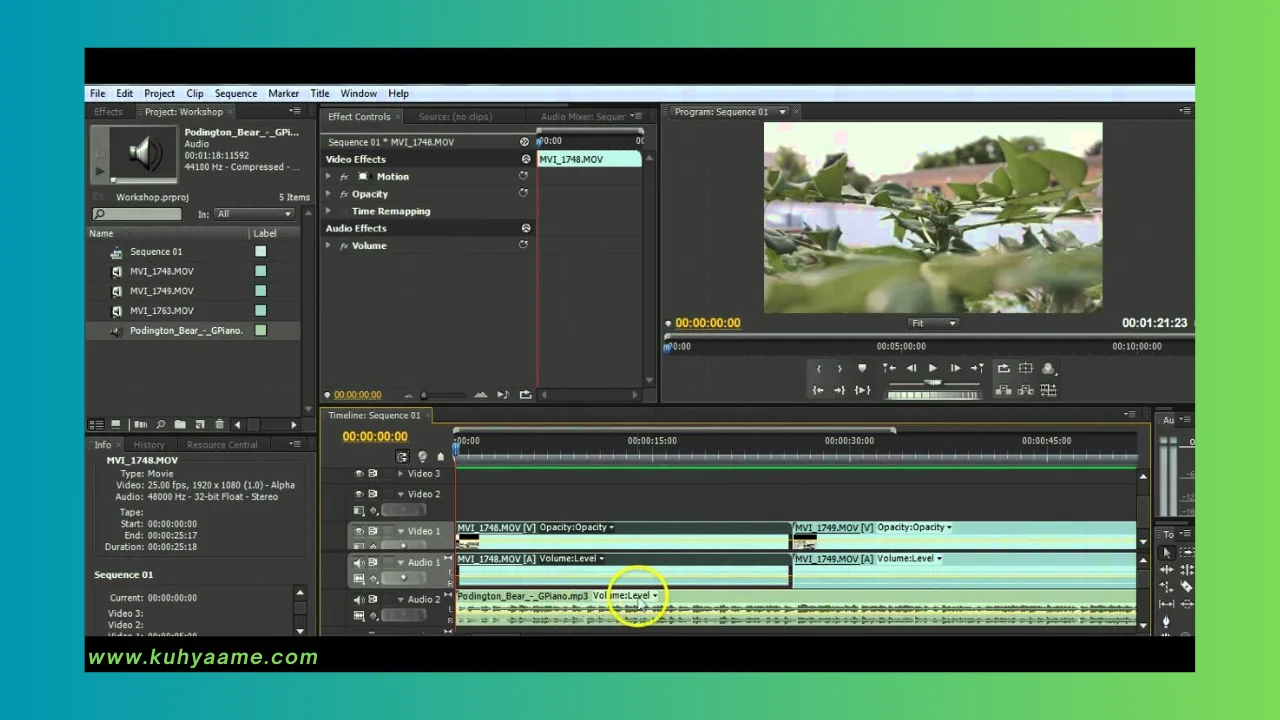Image resolution: width=1280 pixels, height=720 pixels.
Task: Collapse the Video 2 track
Action: 401,494
